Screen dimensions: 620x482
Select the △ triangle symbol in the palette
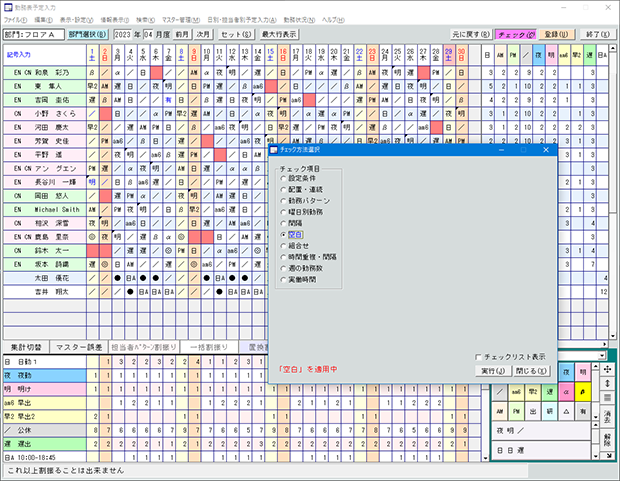[x=566, y=411]
